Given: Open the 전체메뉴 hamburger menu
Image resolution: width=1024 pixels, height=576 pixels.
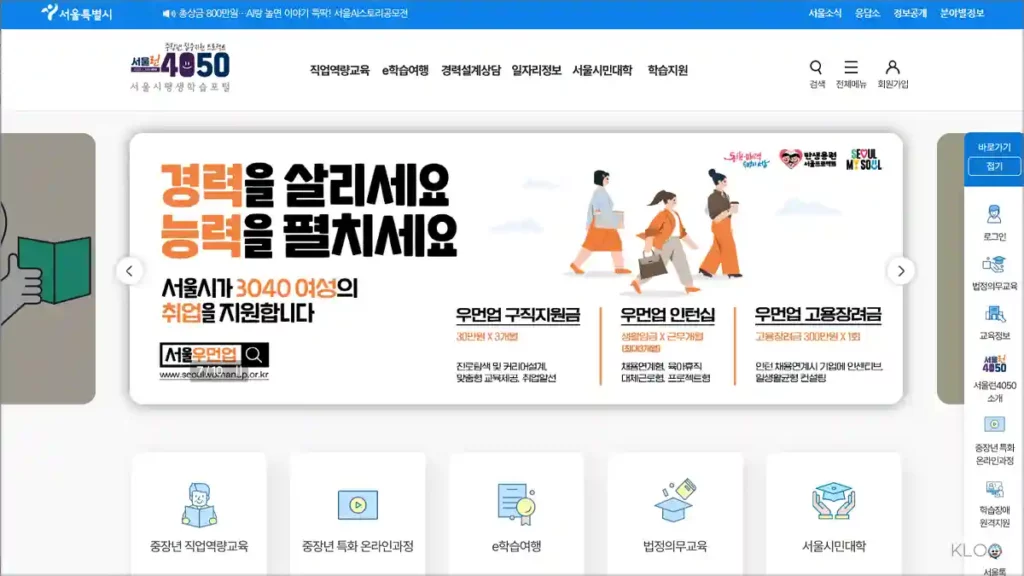Looking at the screenshot, I should [850, 67].
